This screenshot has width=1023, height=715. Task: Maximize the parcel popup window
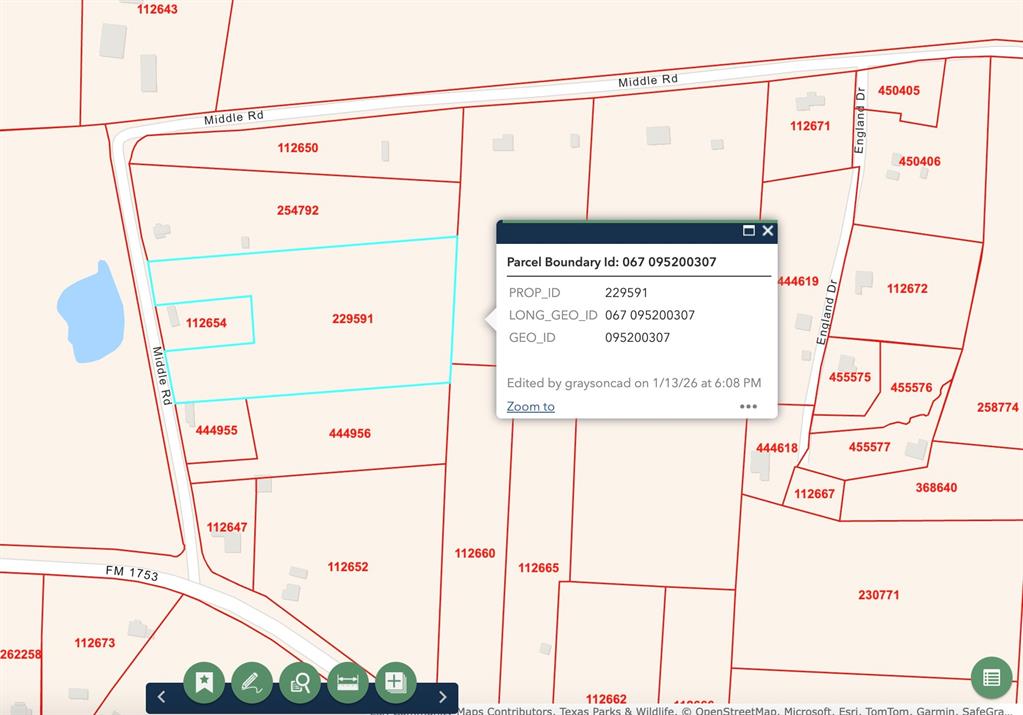(748, 231)
